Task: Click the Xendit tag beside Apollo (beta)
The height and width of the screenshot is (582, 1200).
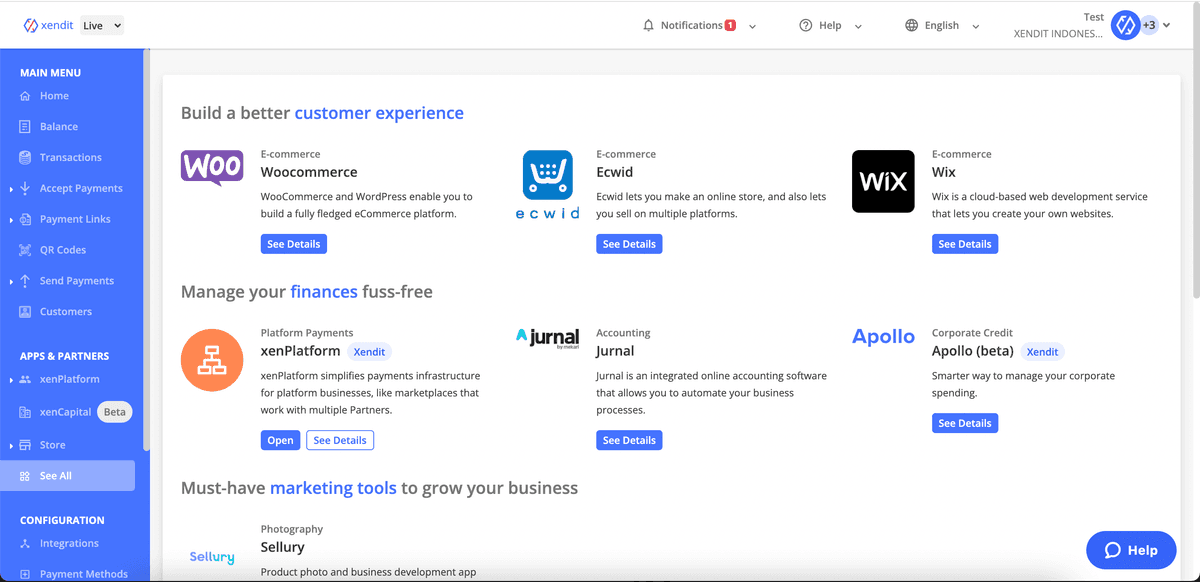Action: point(1042,352)
